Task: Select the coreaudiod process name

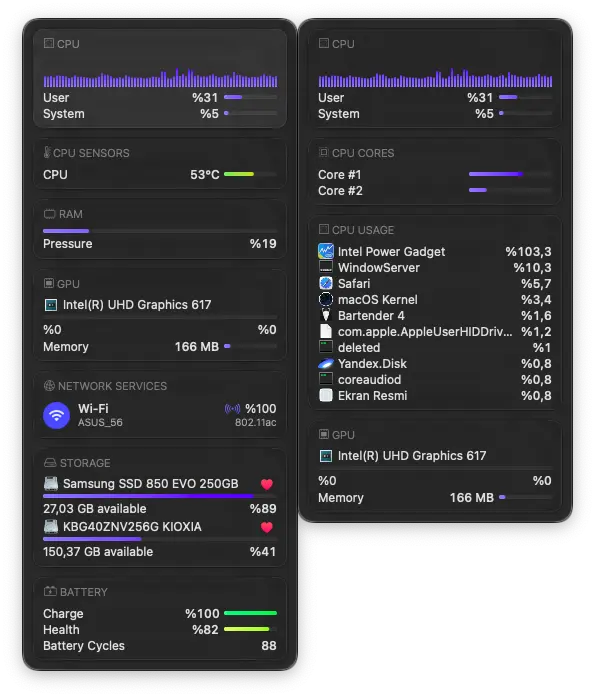Action: tap(370, 380)
